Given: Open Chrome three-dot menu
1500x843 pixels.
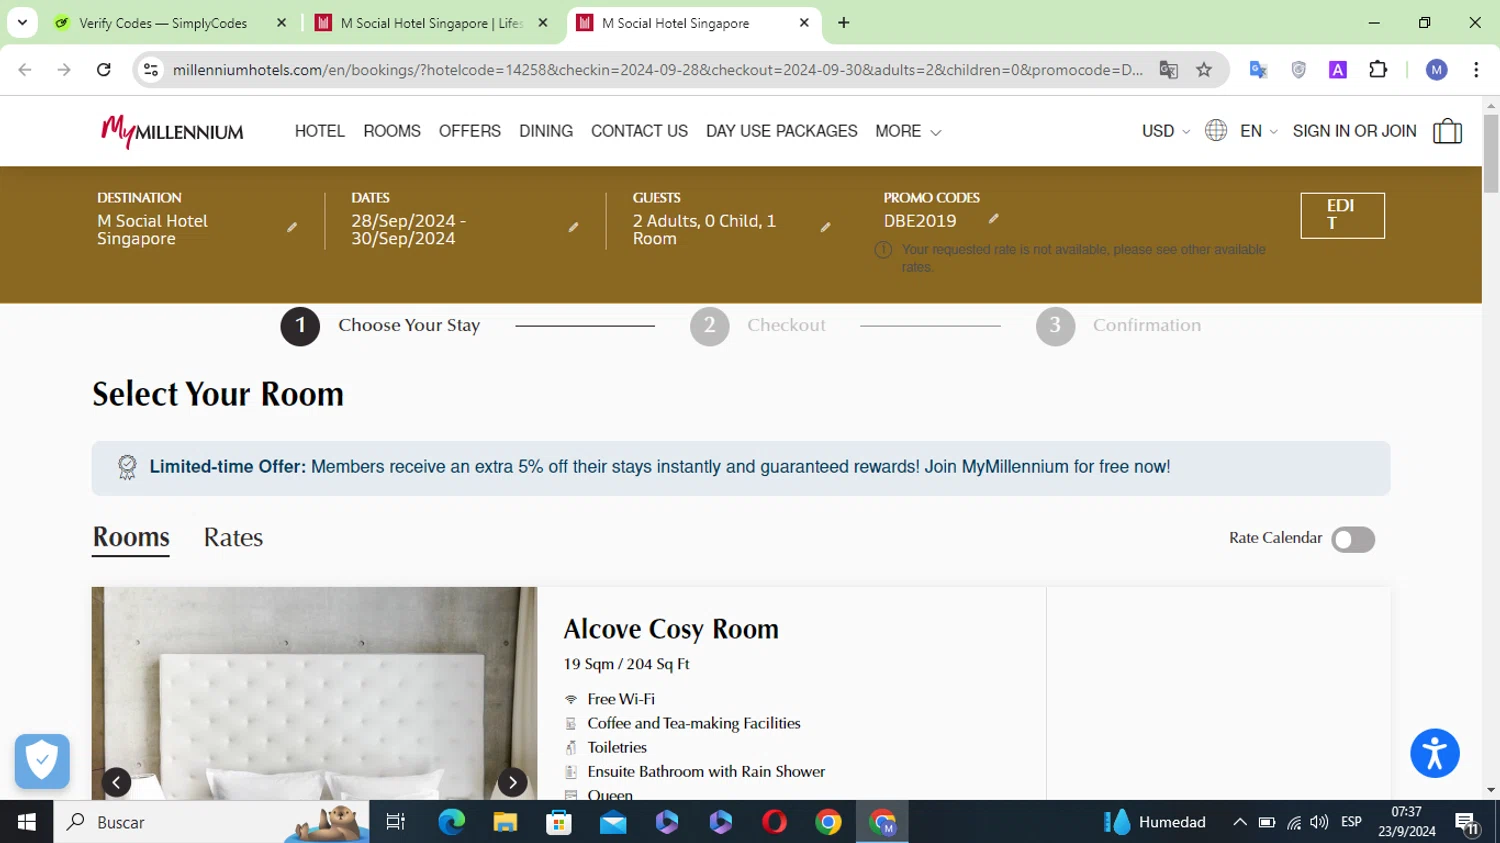Looking at the screenshot, I should point(1476,70).
